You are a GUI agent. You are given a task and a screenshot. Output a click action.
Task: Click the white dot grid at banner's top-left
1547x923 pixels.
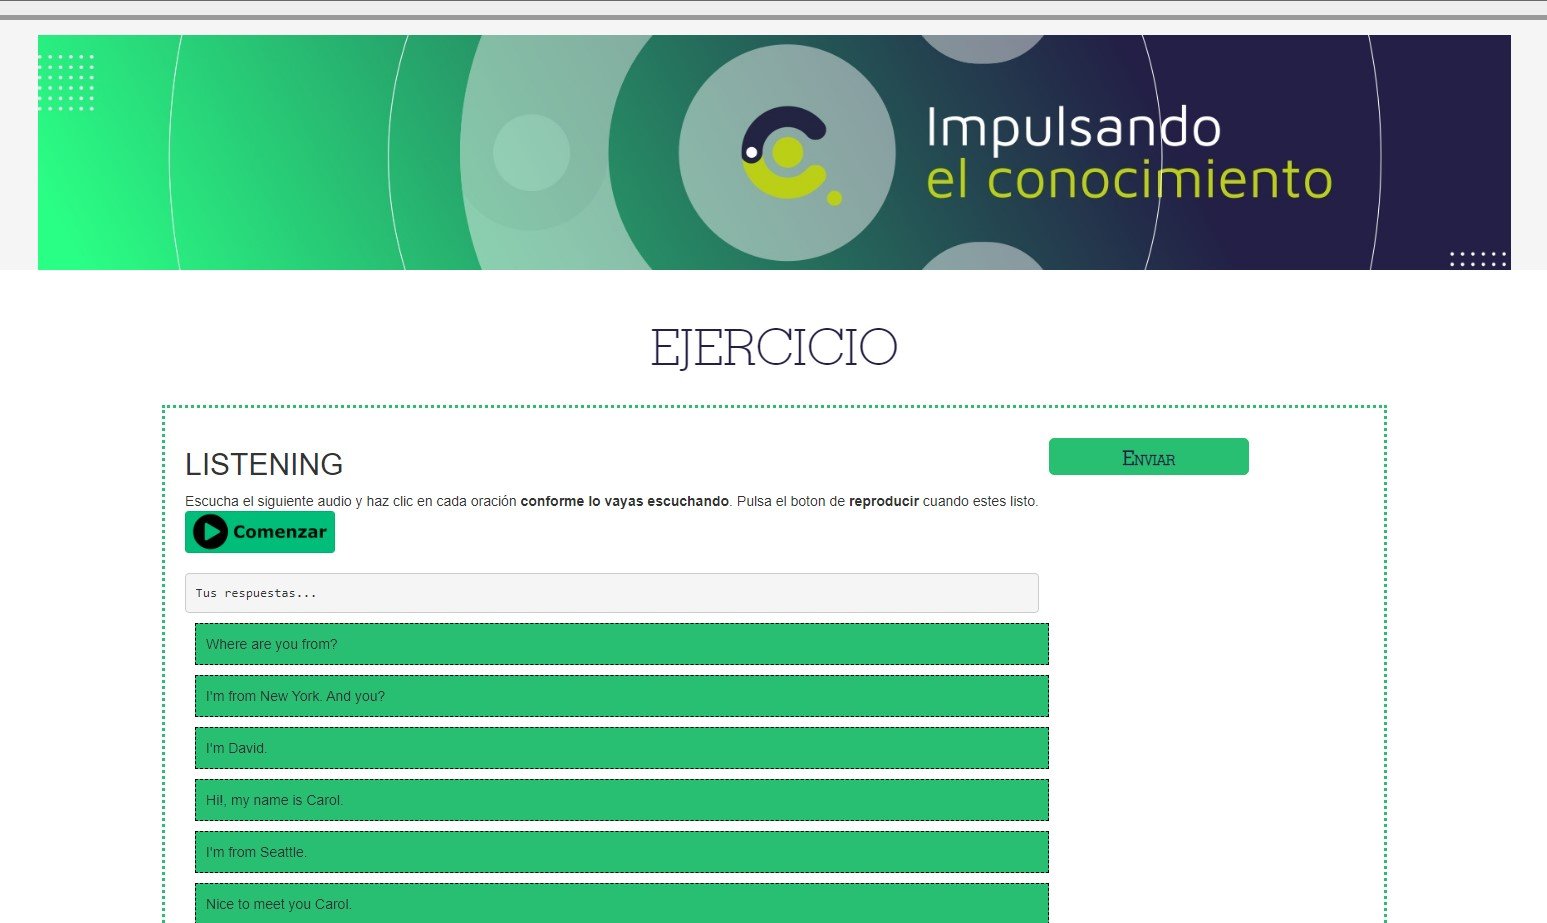[66, 82]
